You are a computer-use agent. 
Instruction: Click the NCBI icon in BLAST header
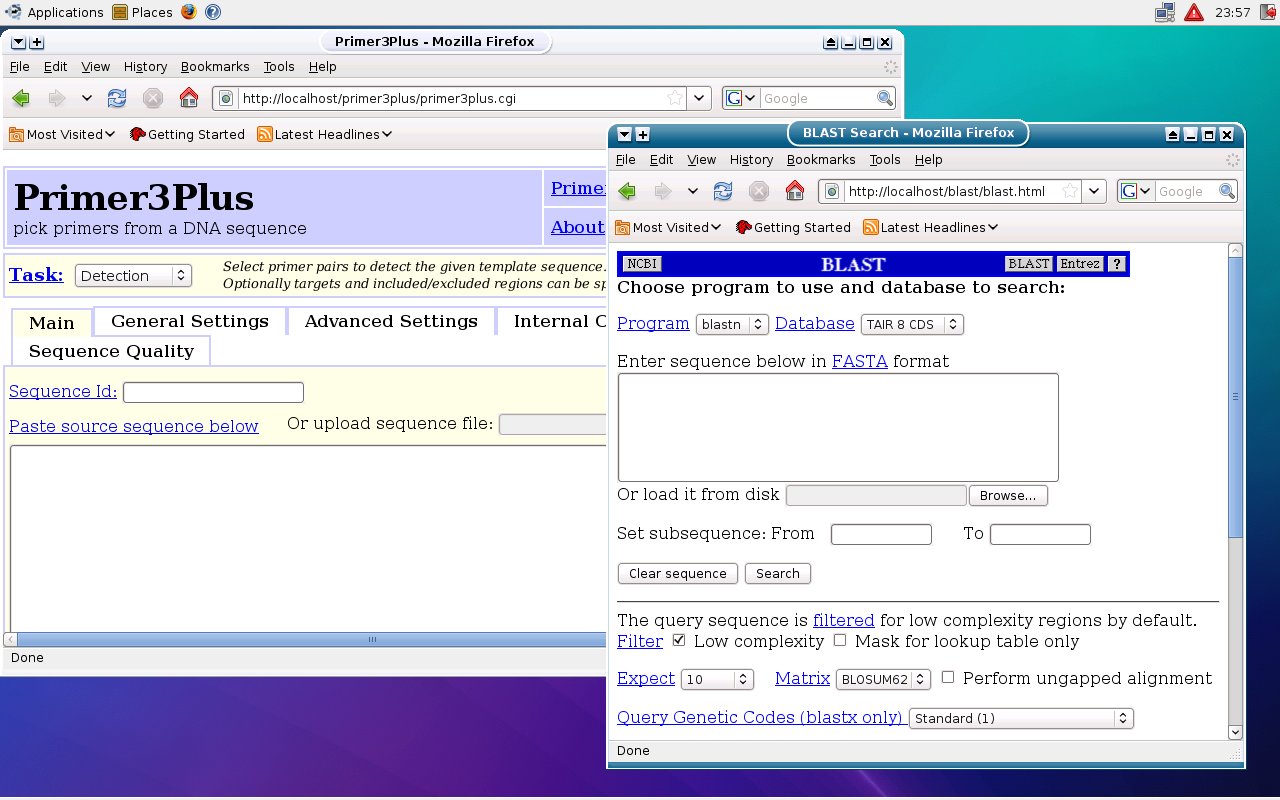(642, 264)
